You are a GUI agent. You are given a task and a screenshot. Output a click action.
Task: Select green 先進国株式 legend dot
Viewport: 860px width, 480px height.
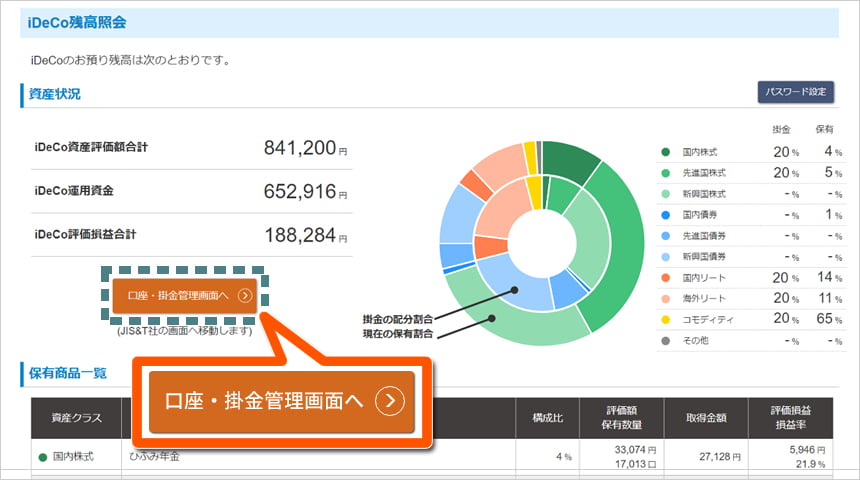click(665, 173)
